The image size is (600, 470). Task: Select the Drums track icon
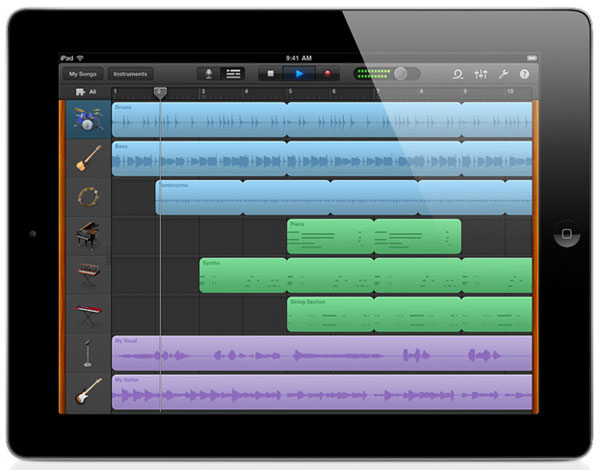click(x=88, y=119)
